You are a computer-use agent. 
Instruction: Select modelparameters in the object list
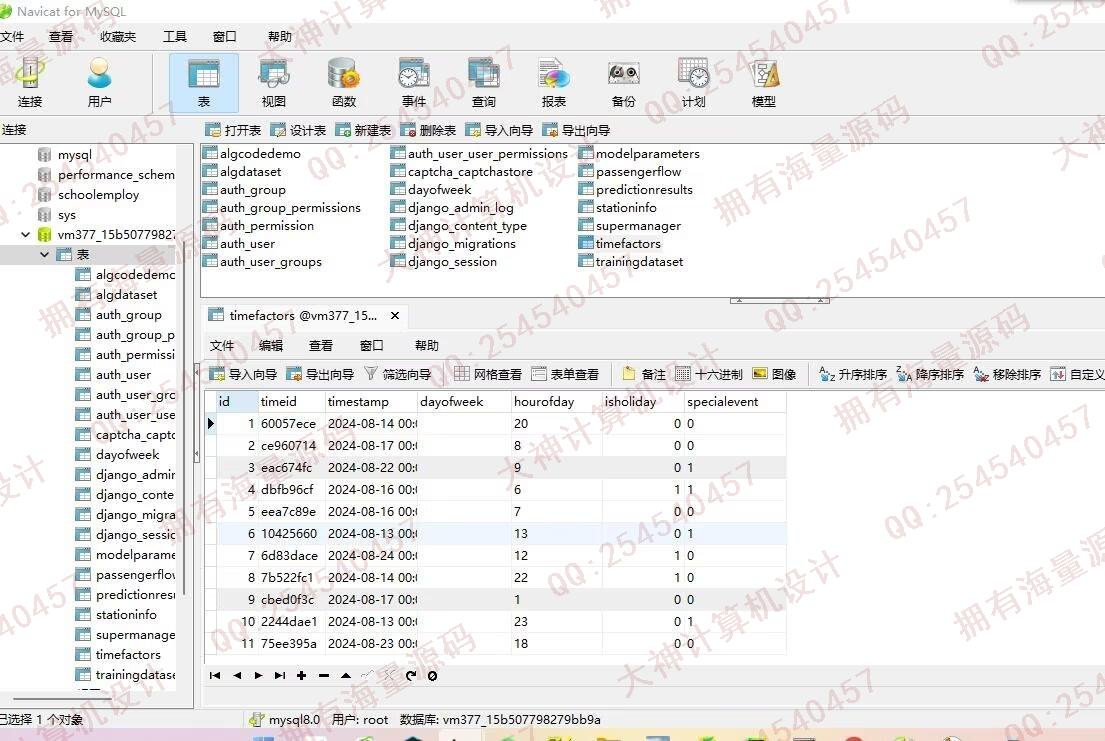click(x=648, y=154)
